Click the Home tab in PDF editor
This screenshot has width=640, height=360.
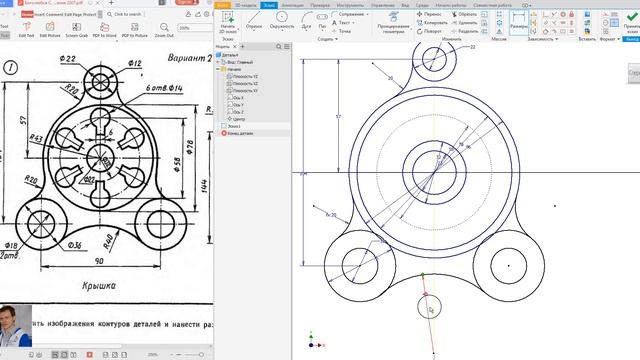tap(27, 14)
